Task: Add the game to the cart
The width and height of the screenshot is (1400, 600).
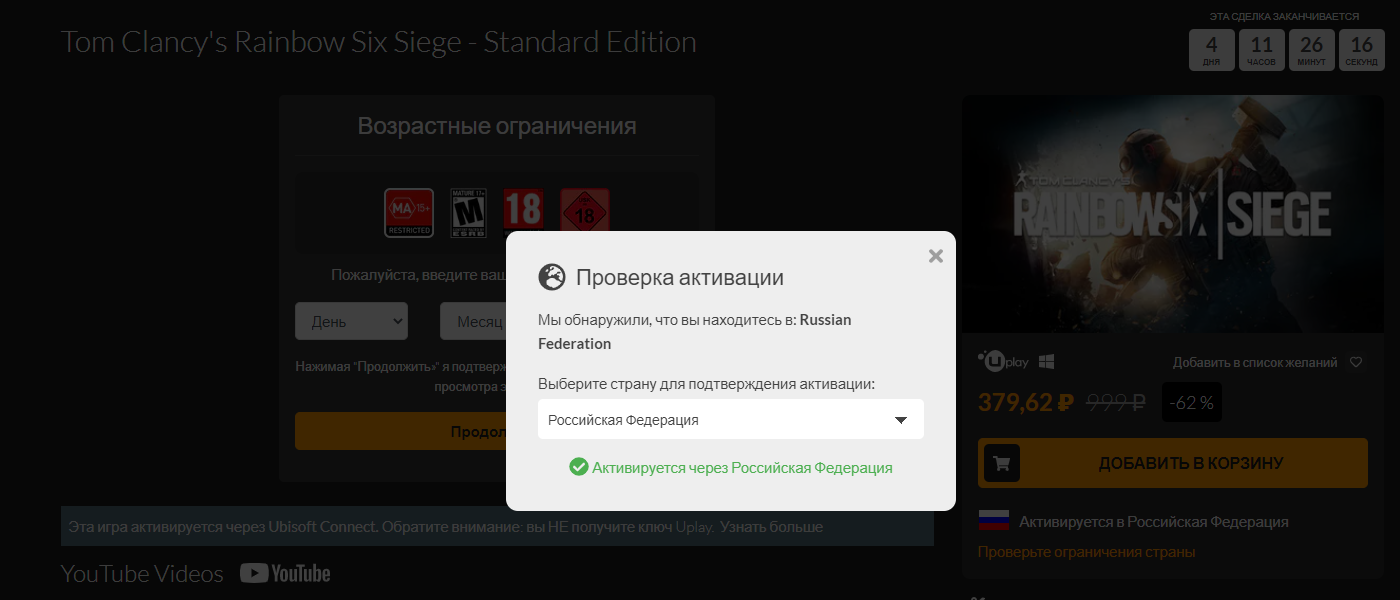Action: point(1173,463)
